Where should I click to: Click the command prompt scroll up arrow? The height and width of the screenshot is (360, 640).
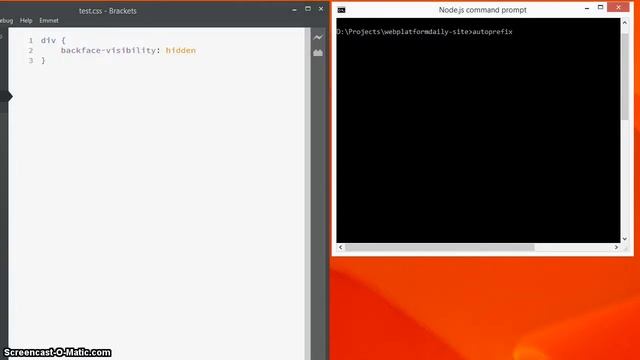click(624, 23)
